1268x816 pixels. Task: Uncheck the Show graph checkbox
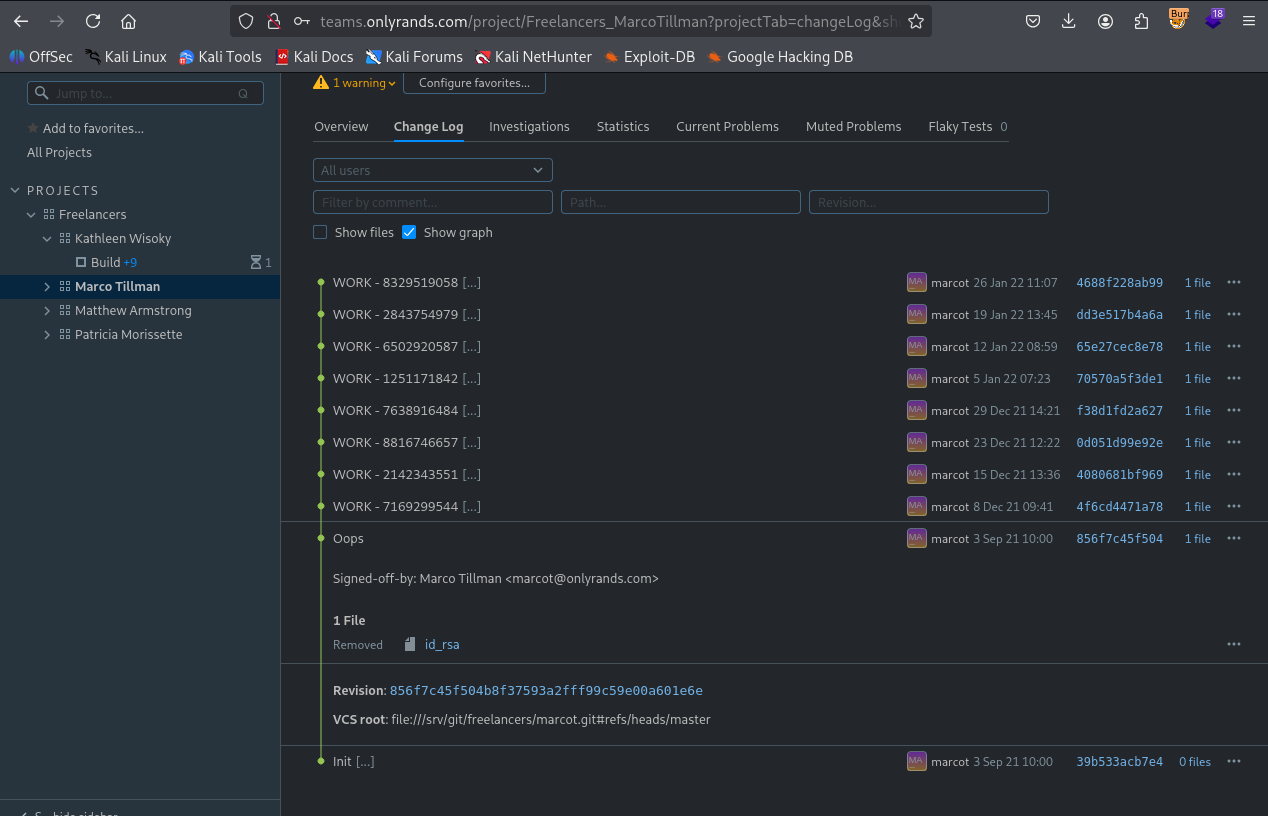tap(409, 232)
